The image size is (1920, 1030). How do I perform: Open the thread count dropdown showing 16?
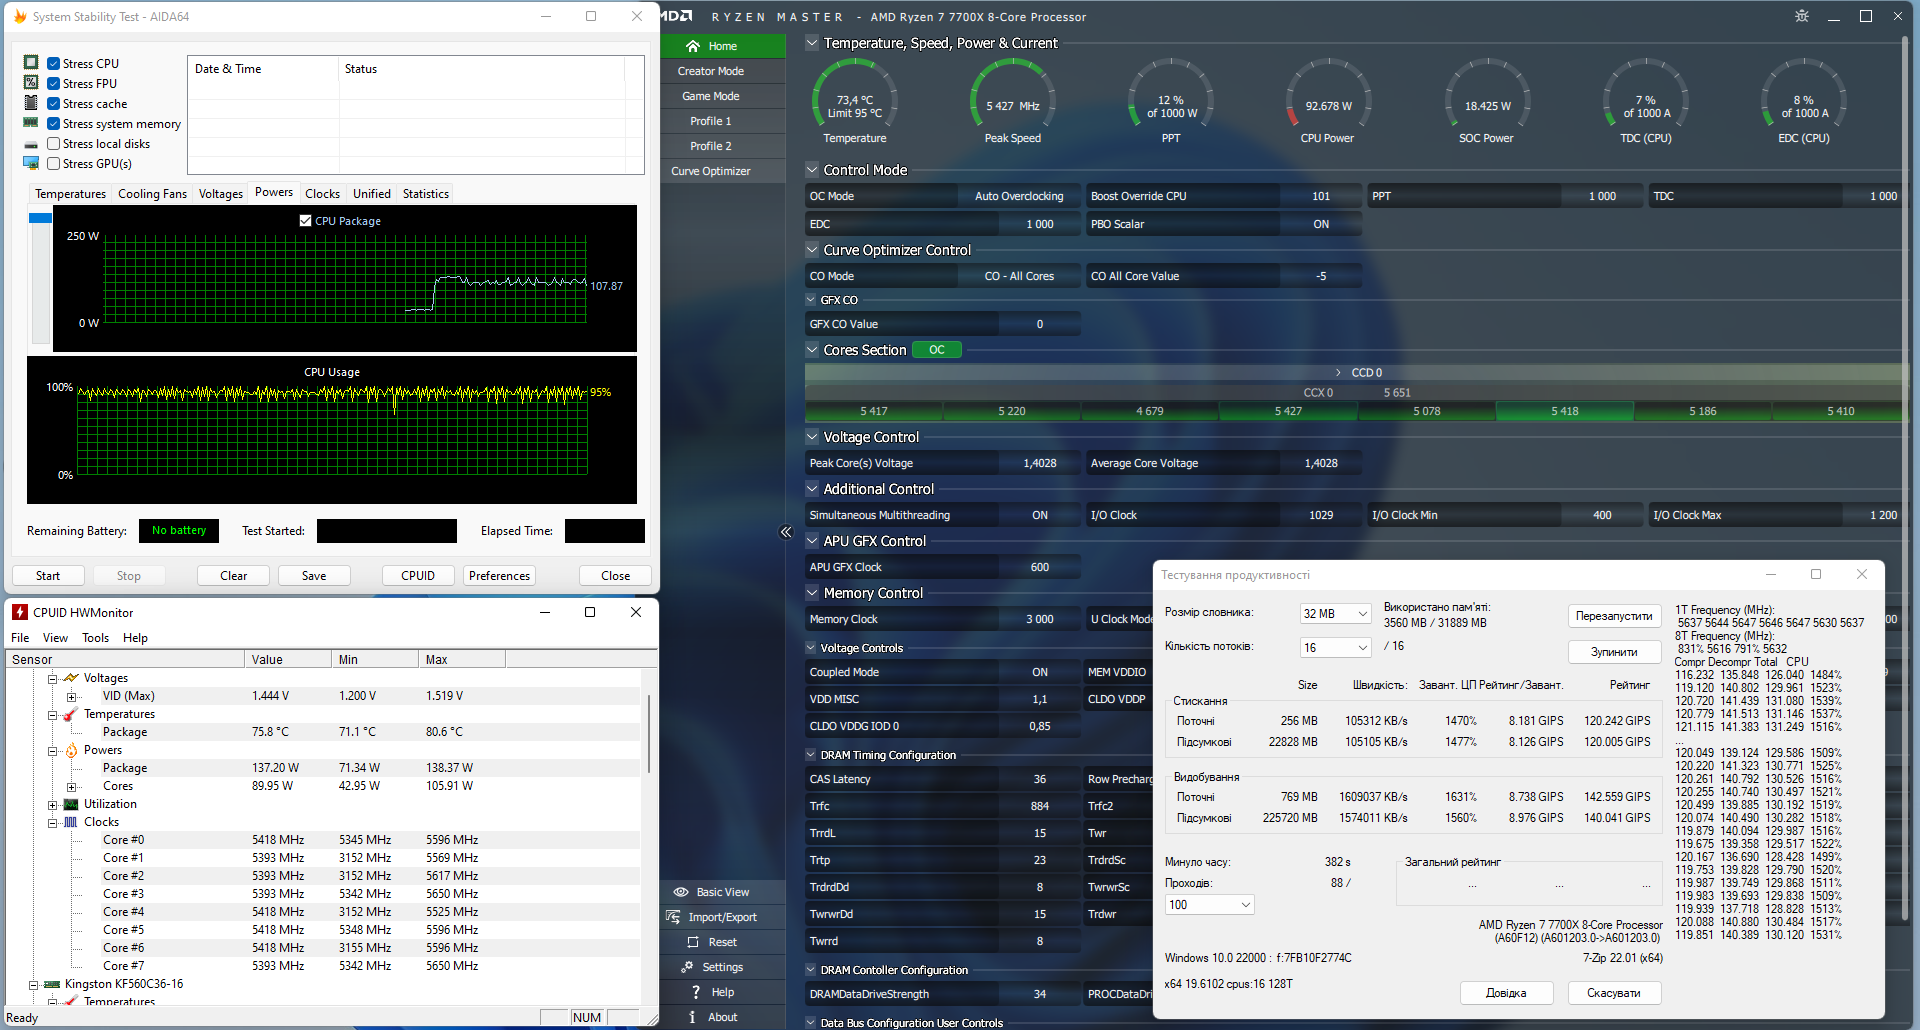1335,647
